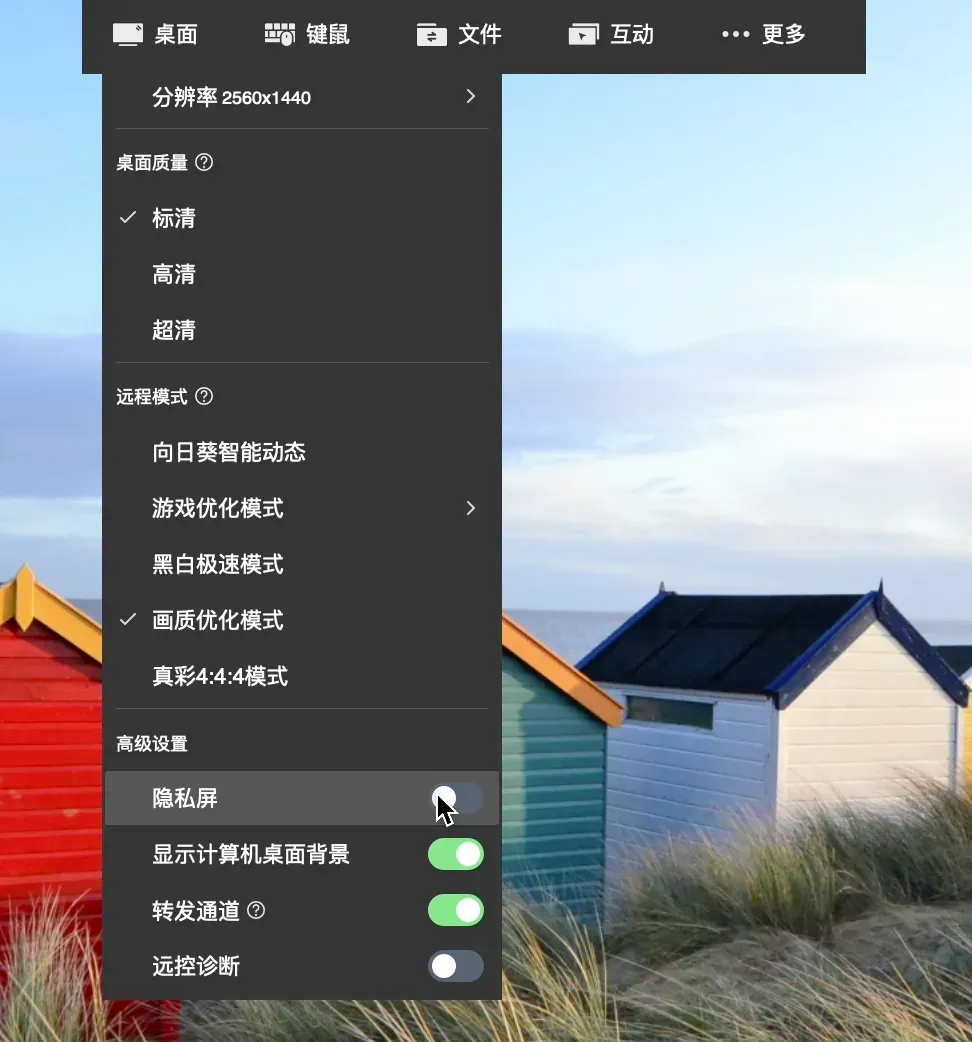
Task: Open the 更多 menu label
Action: 784,35
